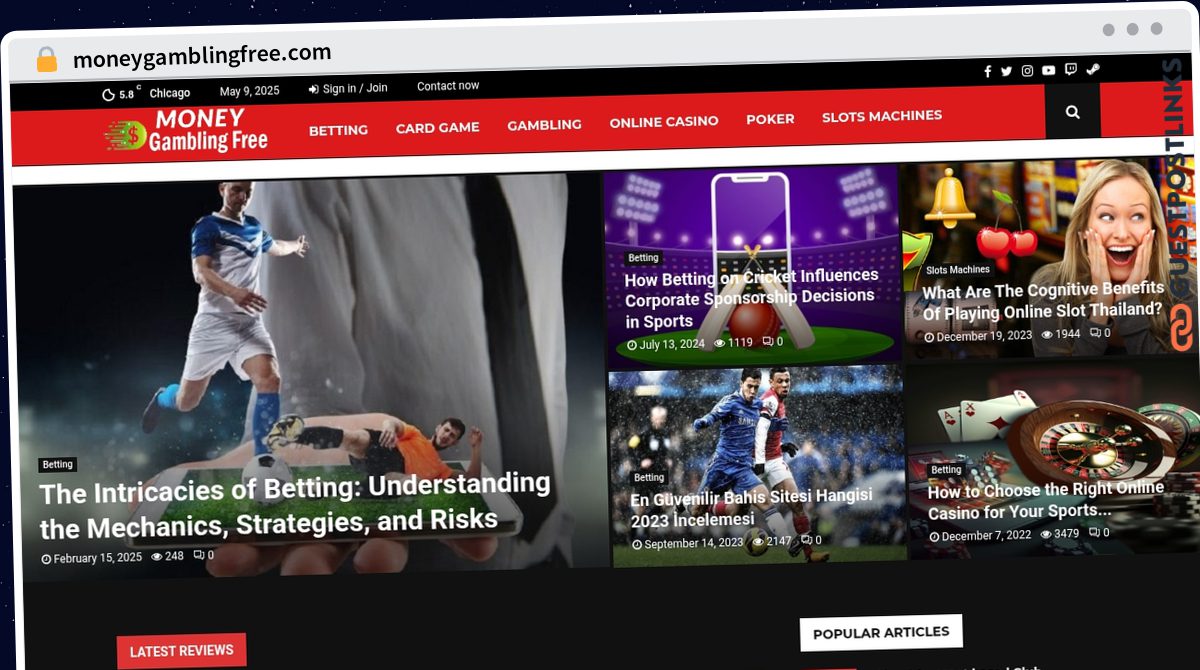This screenshot has width=1200, height=670.
Task: Open How to Choose the Right Online Casino article
Action: [x=1046, y=501]
